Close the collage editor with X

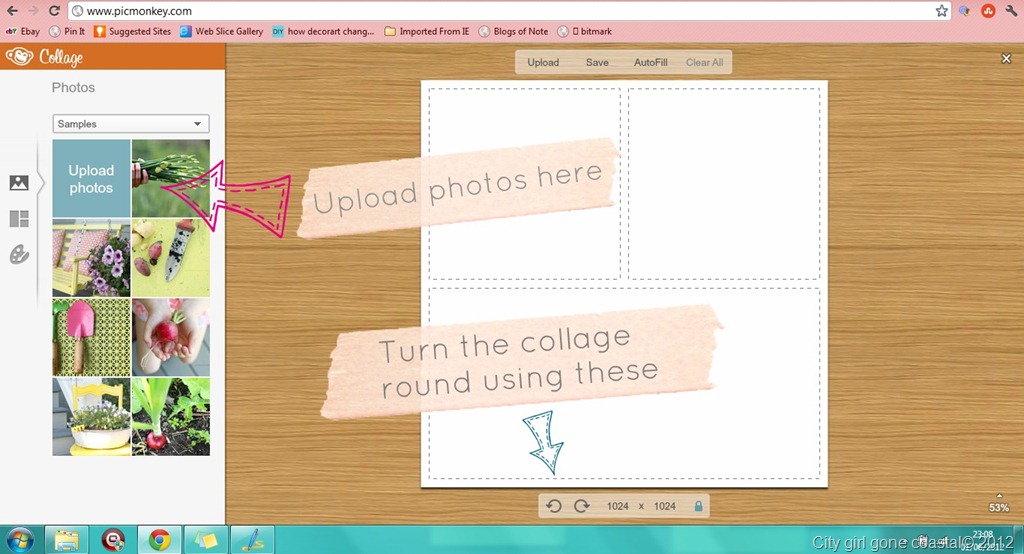pos(1006,59)
